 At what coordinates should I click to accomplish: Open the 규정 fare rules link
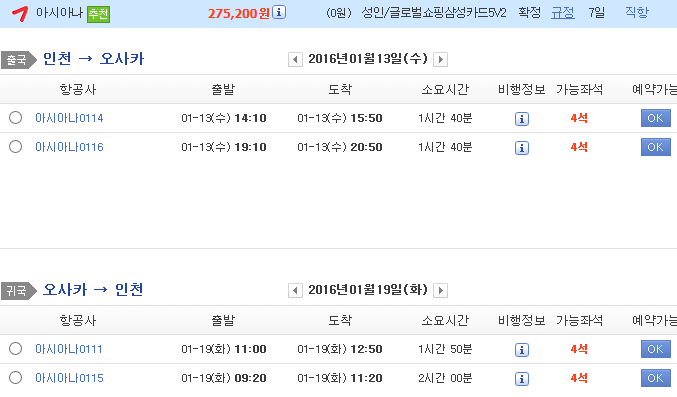click(x=563, y=13)
